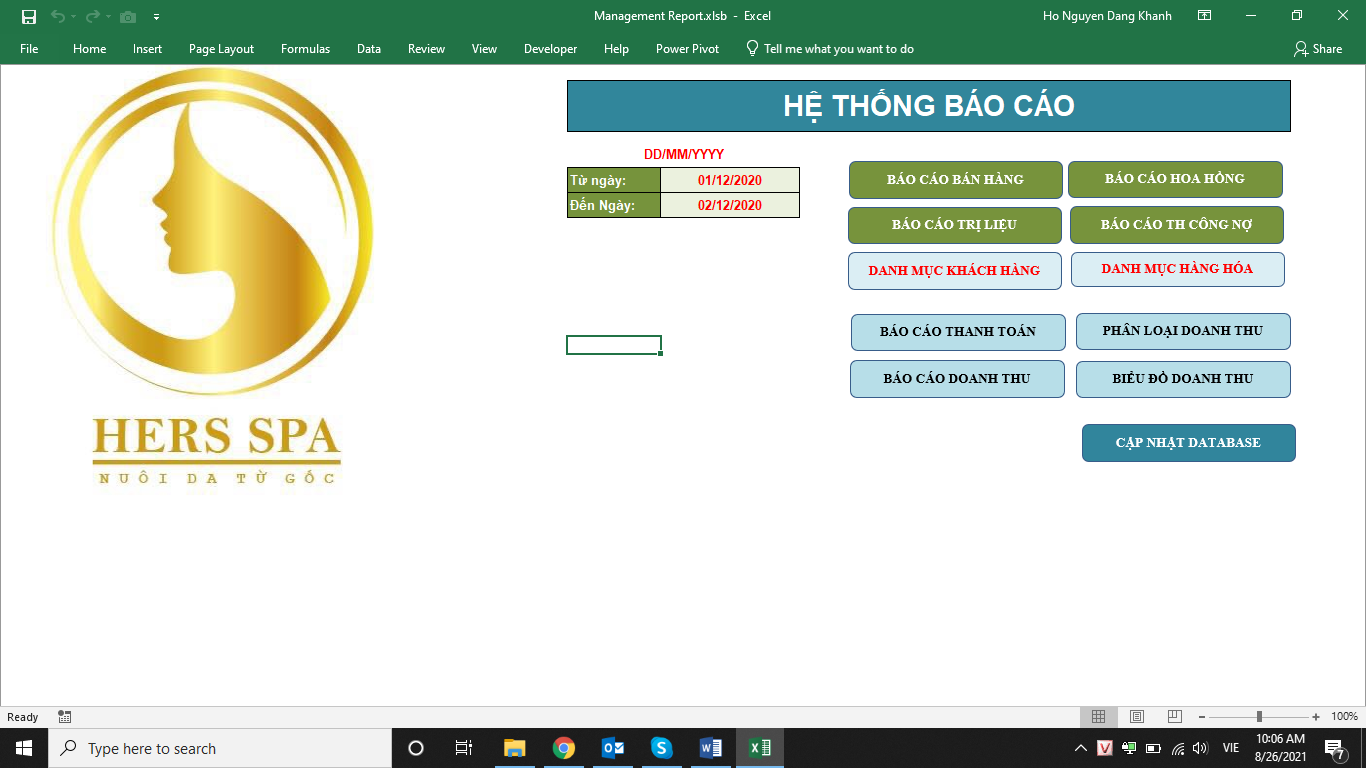Select the Từ ngày date cell 01/12/2020
Viewport: 1366px width, 768px height.
730,180
